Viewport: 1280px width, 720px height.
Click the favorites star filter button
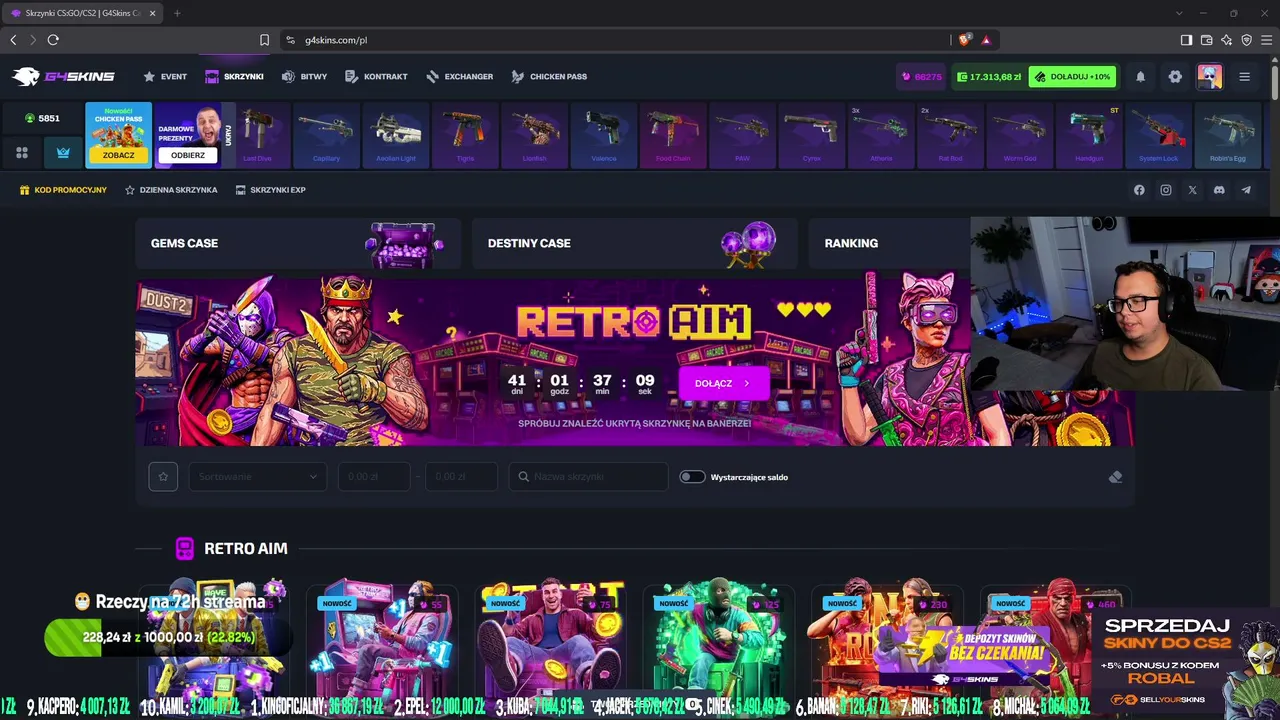coord(163,477)
